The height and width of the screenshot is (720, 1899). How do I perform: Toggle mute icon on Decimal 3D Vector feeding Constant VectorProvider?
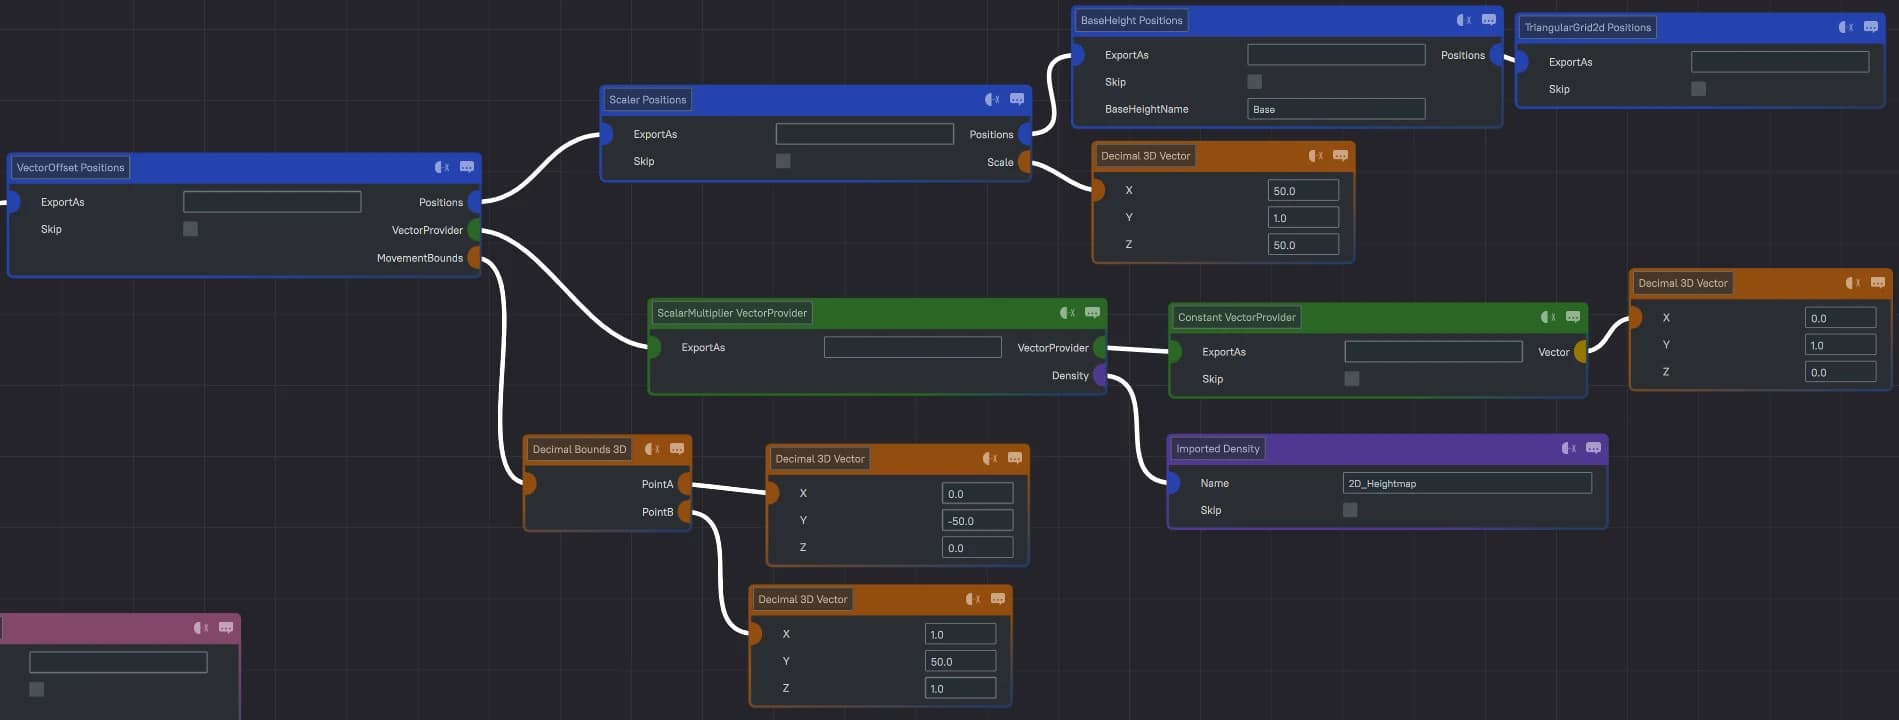(x=1853, y=283)
